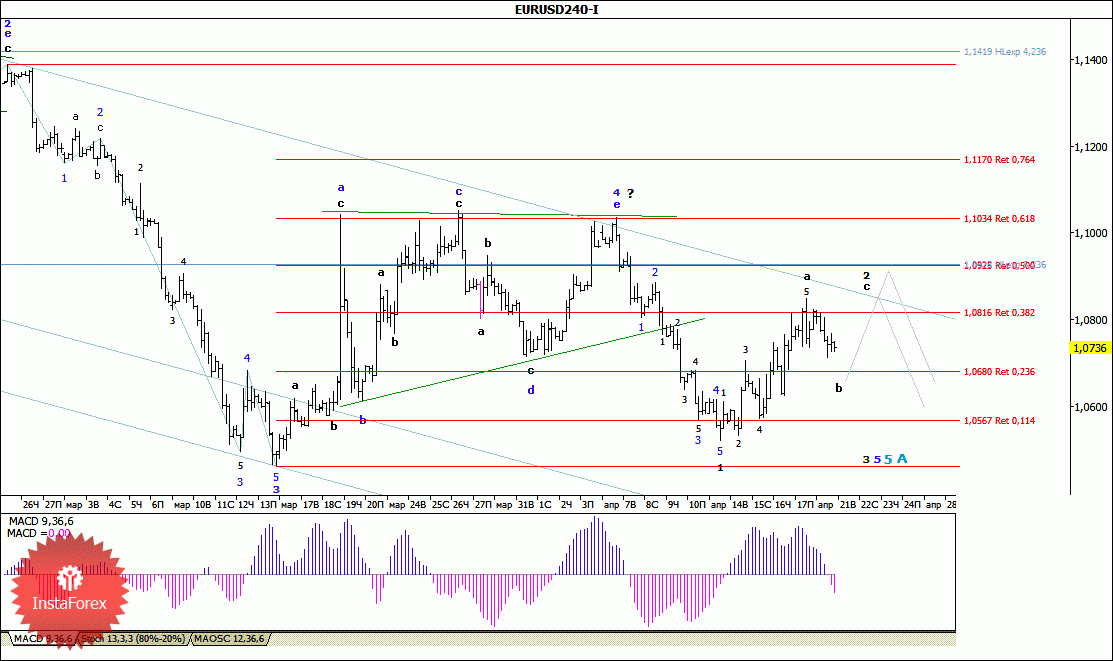Select the 1,0567 Ret 0,114 level label
This screenshot has width=1113, height=661.
(x=999, y=420)
